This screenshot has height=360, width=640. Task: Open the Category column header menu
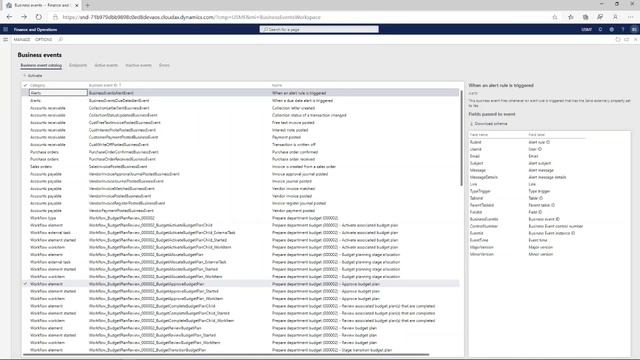38,85
